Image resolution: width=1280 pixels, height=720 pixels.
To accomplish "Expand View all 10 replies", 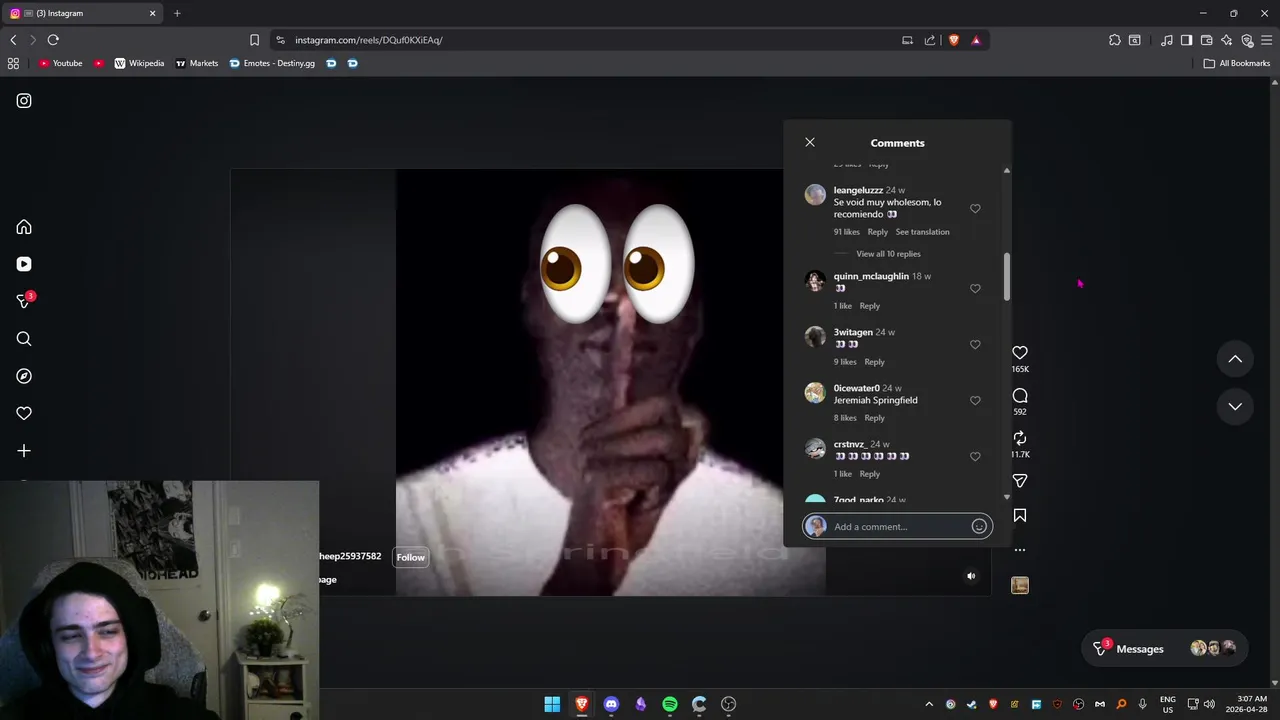I will [888, 254].
